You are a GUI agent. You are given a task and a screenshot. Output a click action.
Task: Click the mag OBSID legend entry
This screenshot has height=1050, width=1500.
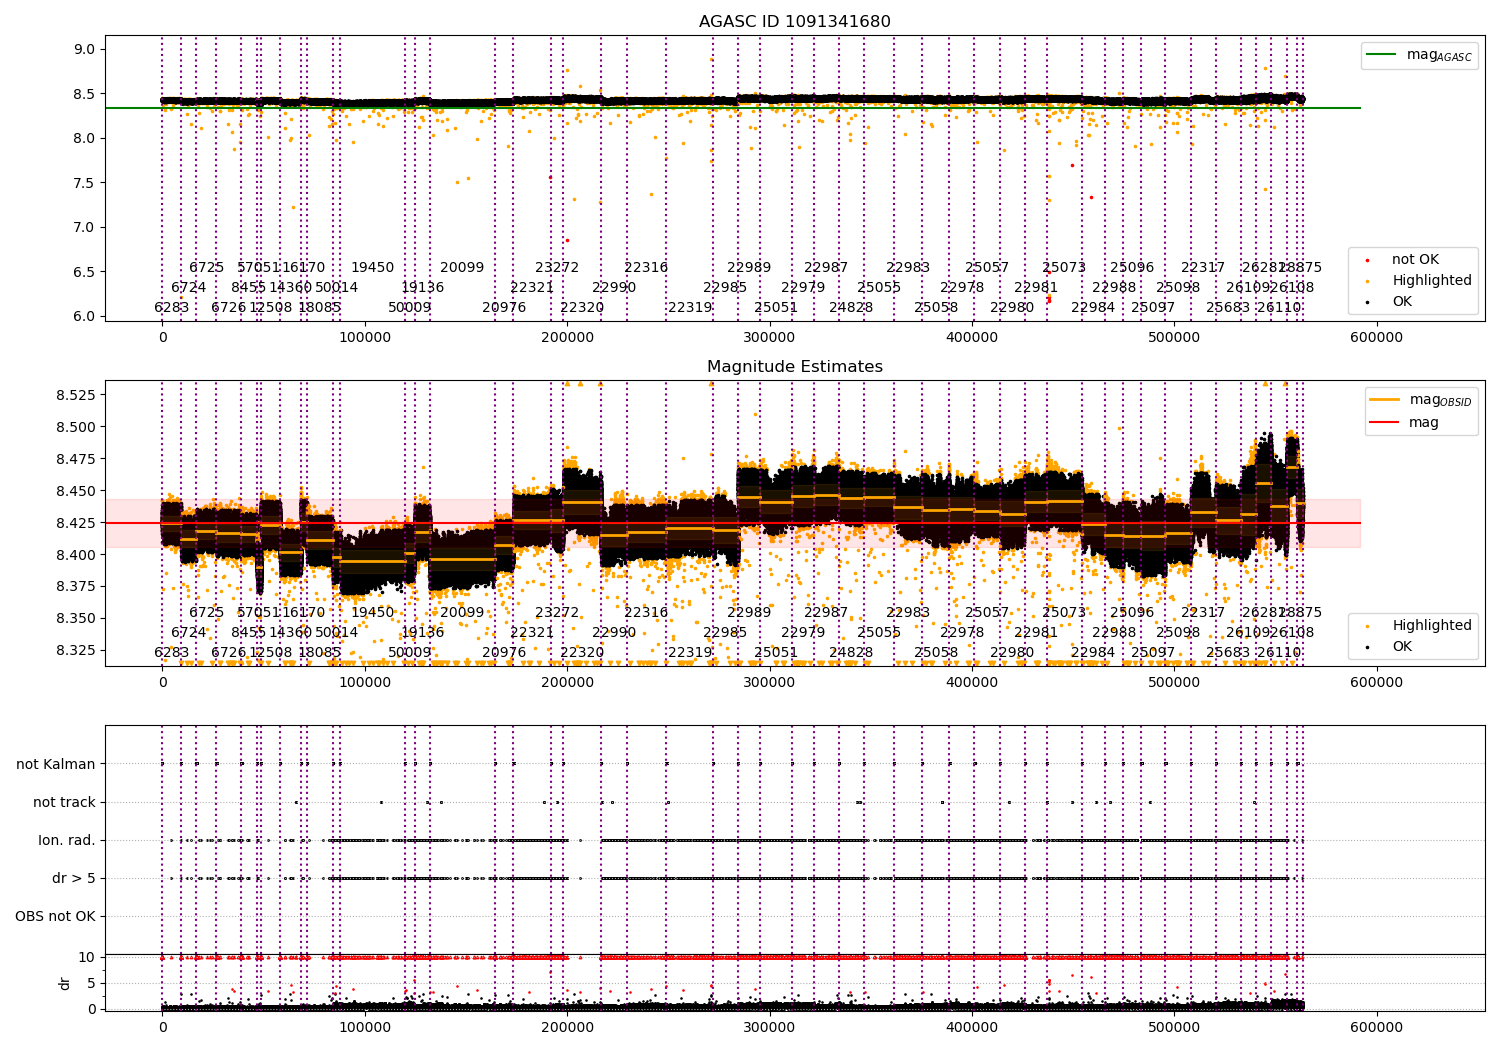[x=1421, y=400]
